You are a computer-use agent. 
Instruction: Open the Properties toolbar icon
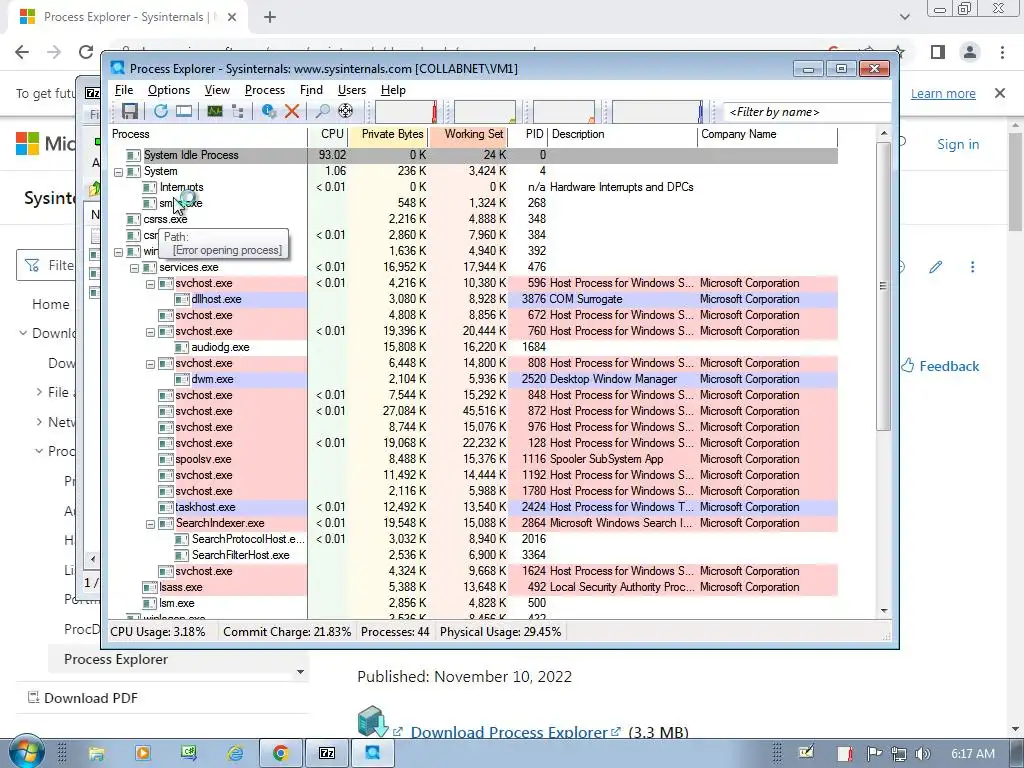coord(268,111)
